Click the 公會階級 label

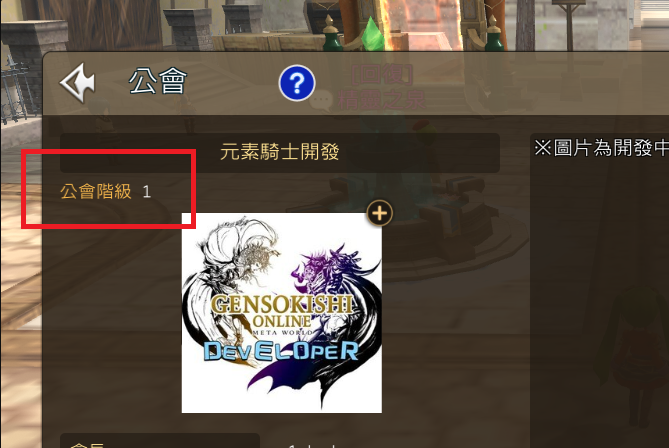coord(96,192)
